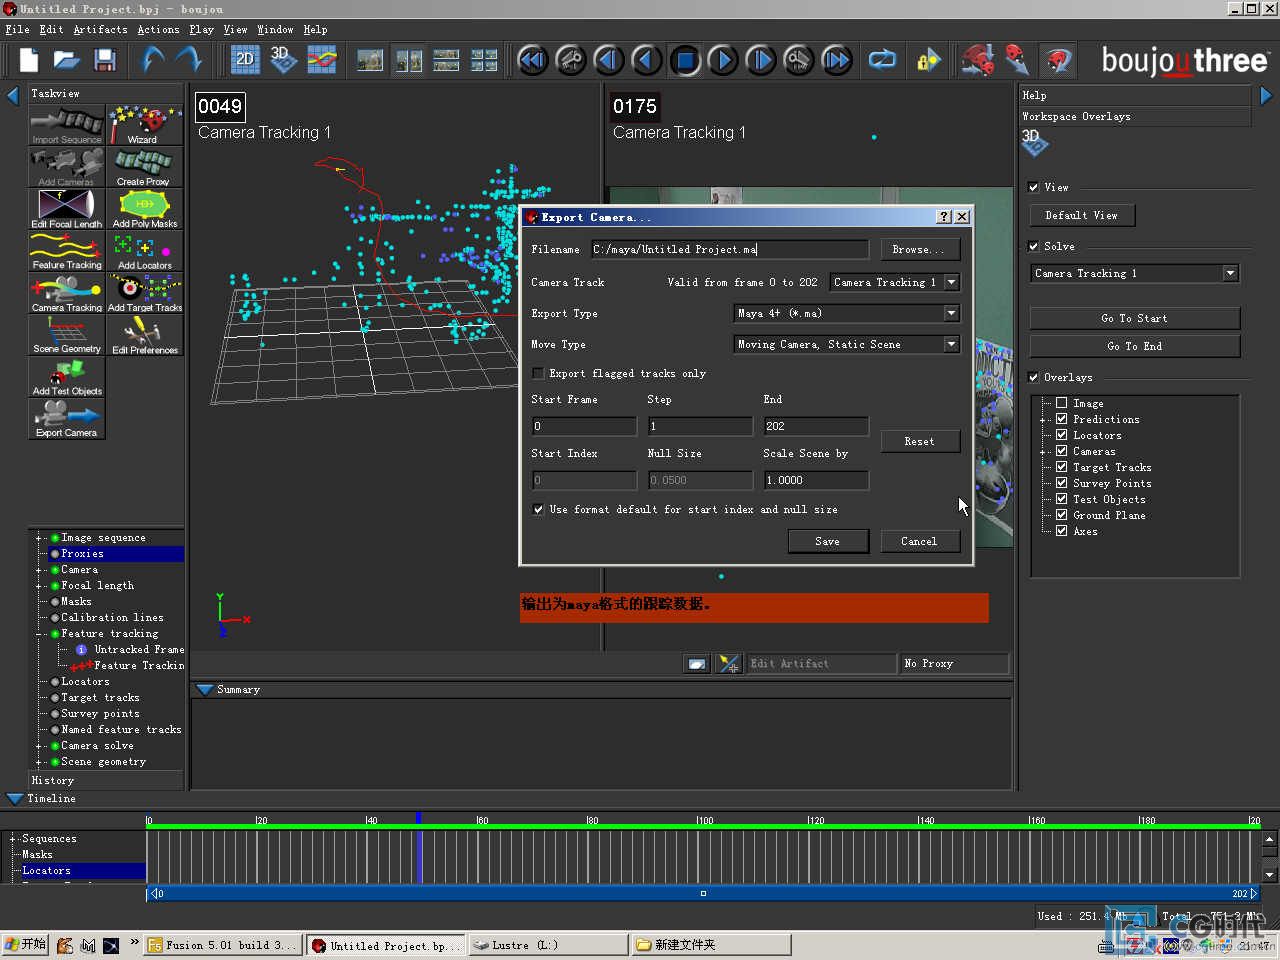Toggle loop playback icon
Viewport: 1280px width, 960px height.
[882, 60]
